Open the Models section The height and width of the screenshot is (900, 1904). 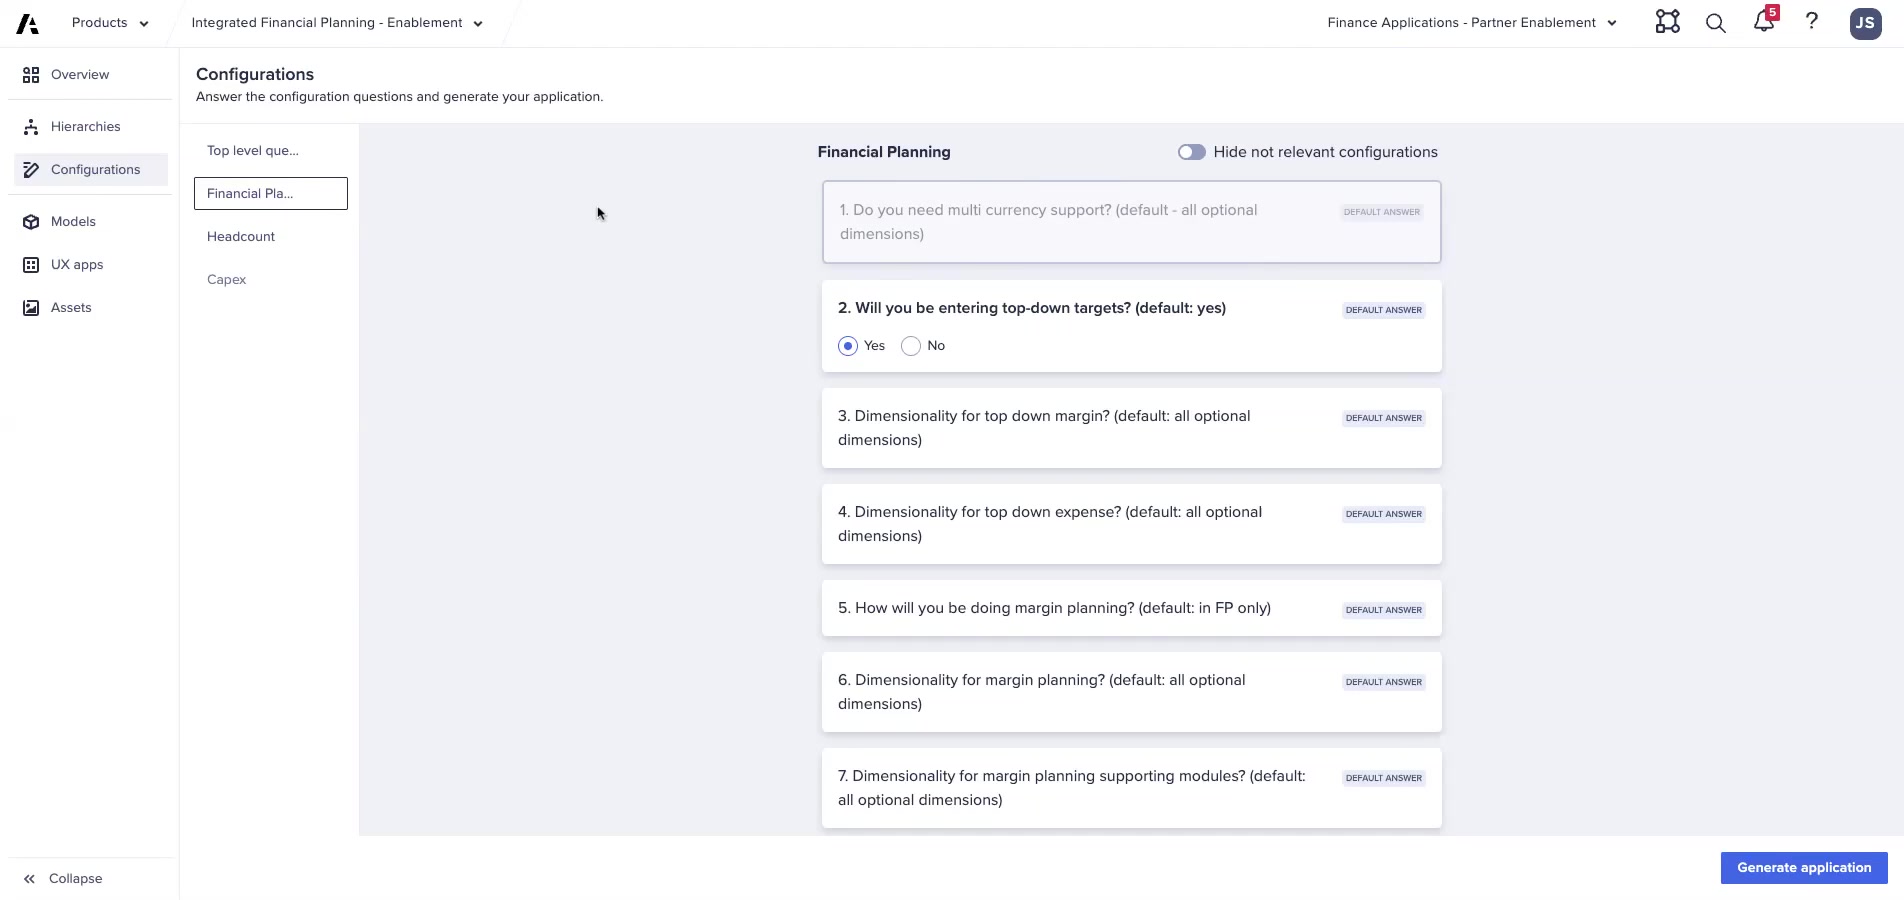point(73,221)
